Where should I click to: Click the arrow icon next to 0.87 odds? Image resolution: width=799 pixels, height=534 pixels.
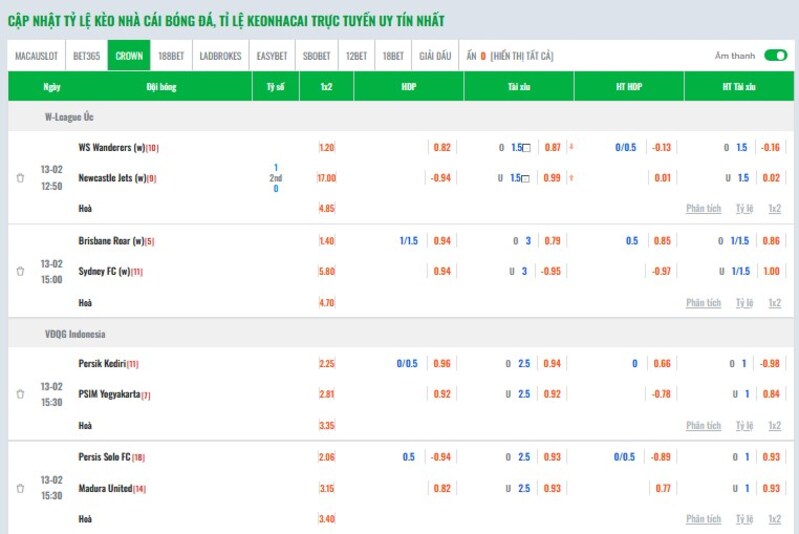pos(571,147)
